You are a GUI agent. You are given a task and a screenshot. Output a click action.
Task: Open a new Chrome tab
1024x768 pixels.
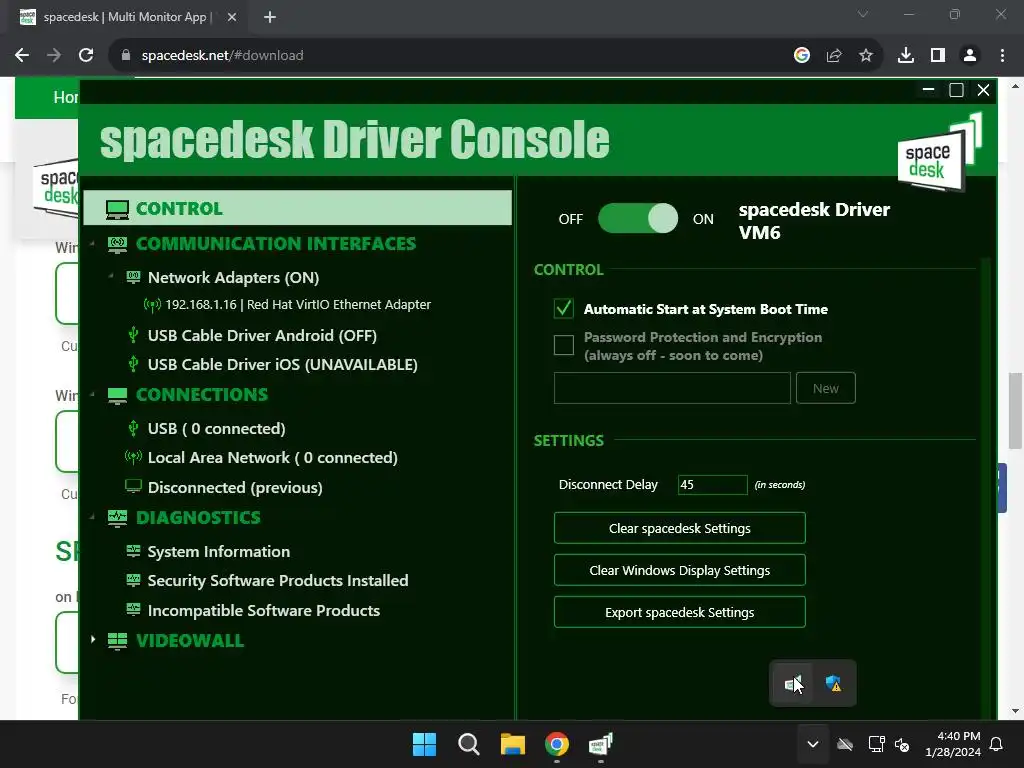point(270,17)
